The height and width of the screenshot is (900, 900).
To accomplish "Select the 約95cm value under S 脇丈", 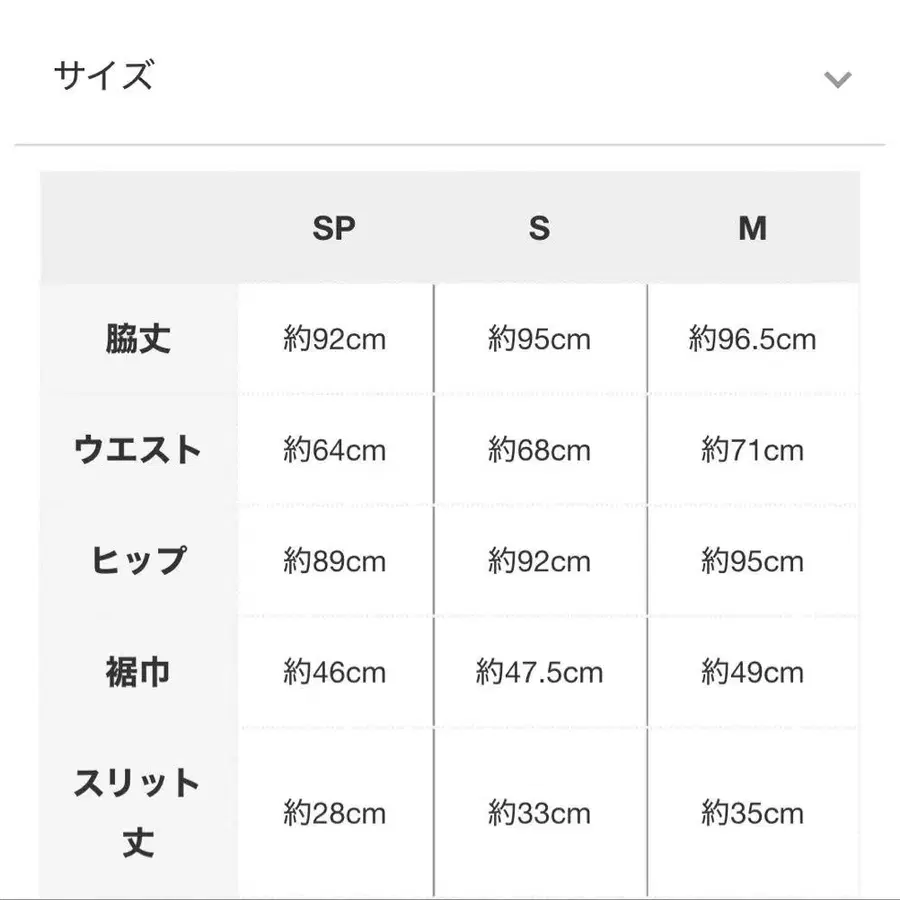I will pyautogui.click(x=540, y=340).
